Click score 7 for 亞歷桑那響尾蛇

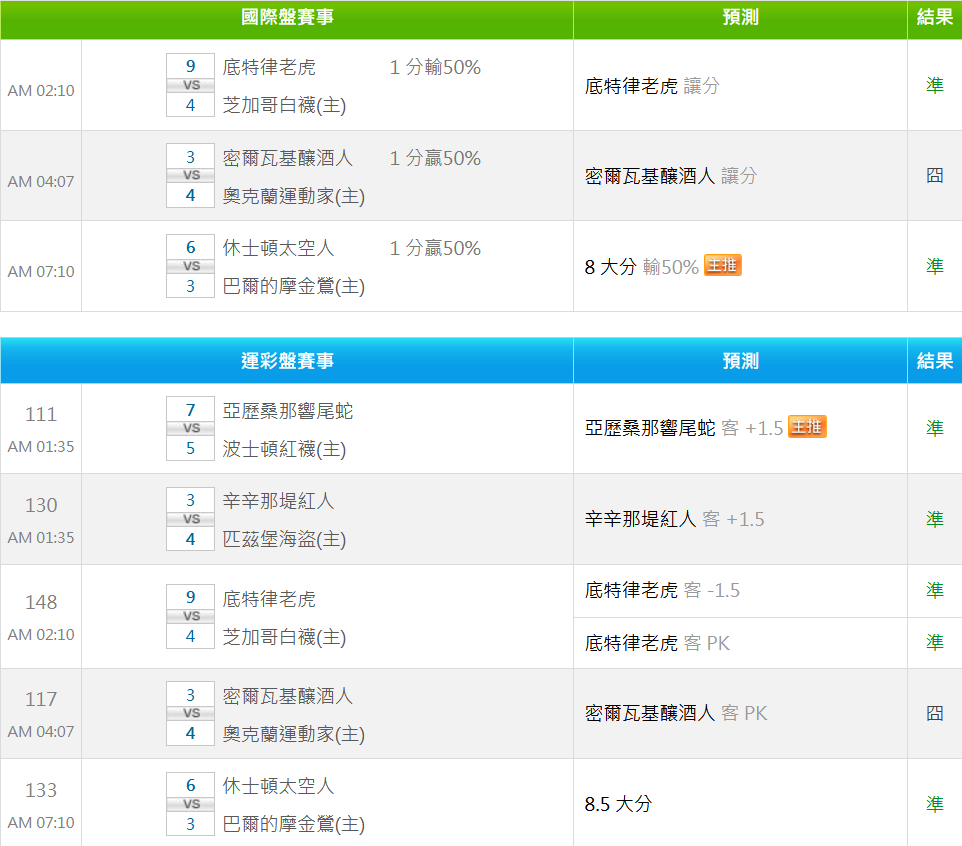point(190,410)
